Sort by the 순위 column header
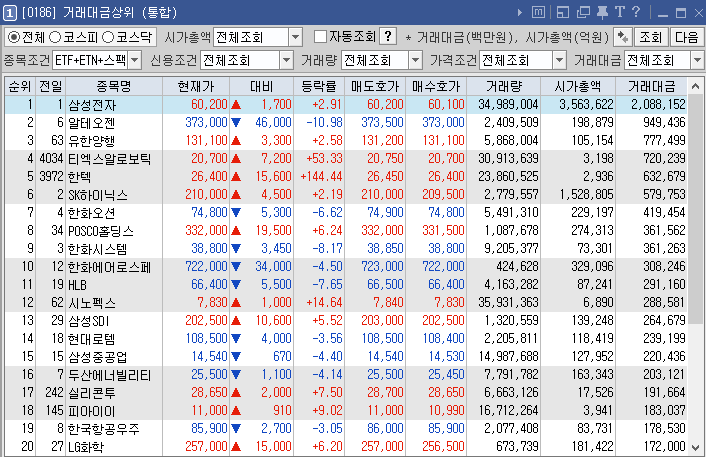Viewport: 706px width, 457px height. [x=20, y=86]
